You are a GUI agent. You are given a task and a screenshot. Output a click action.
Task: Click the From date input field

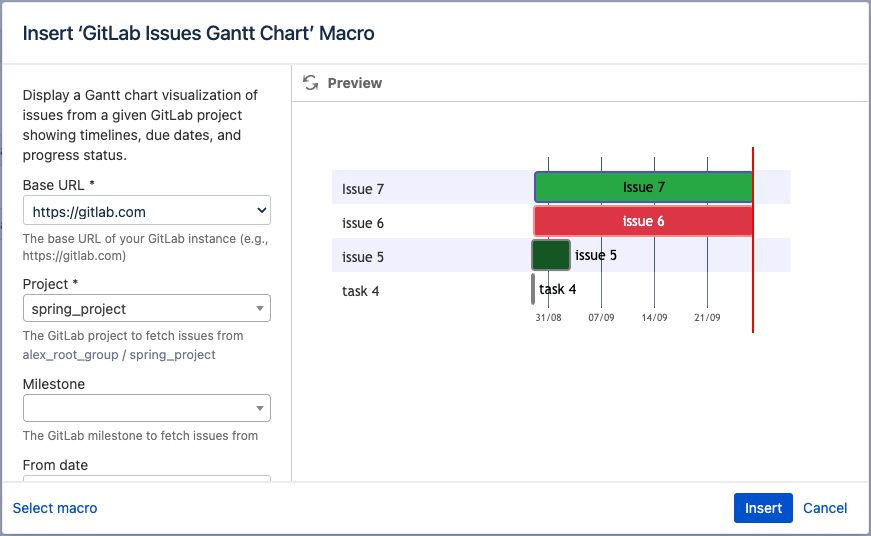146,479
